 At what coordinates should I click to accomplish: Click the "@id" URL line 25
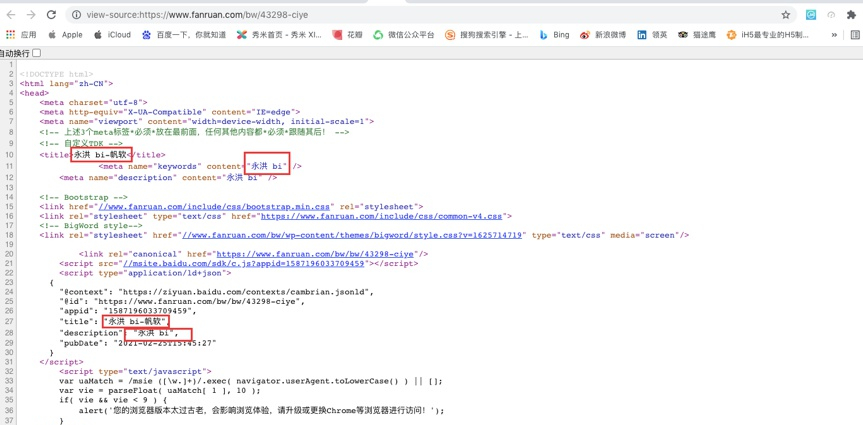click(x=182, y=302)
